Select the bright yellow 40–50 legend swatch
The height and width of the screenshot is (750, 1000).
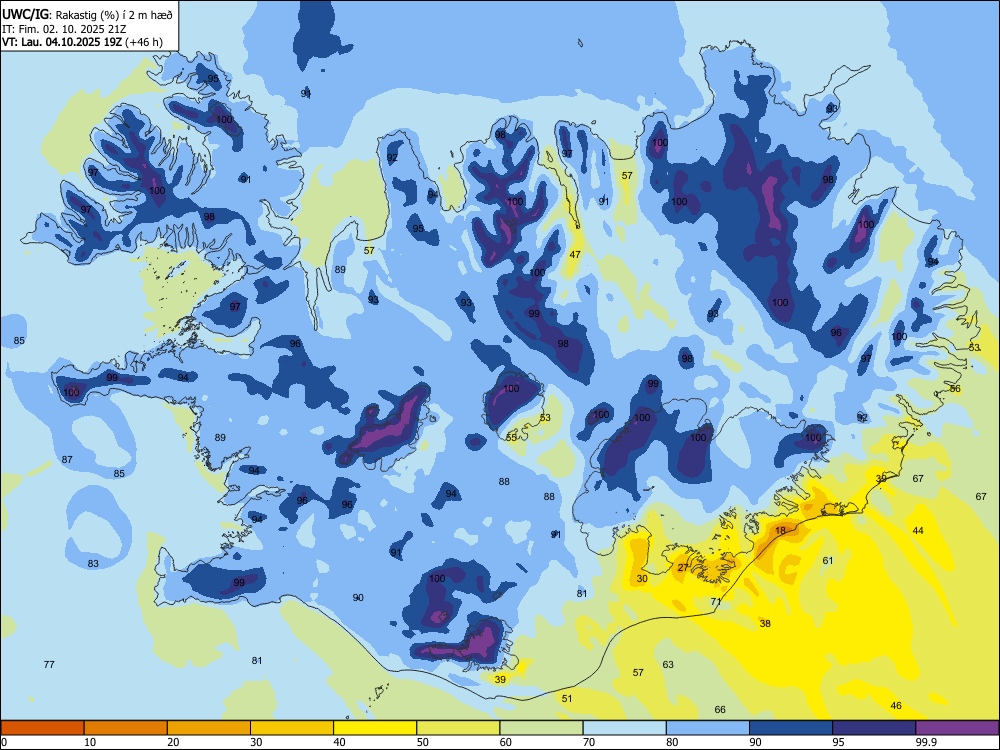(x=375, y=728)
